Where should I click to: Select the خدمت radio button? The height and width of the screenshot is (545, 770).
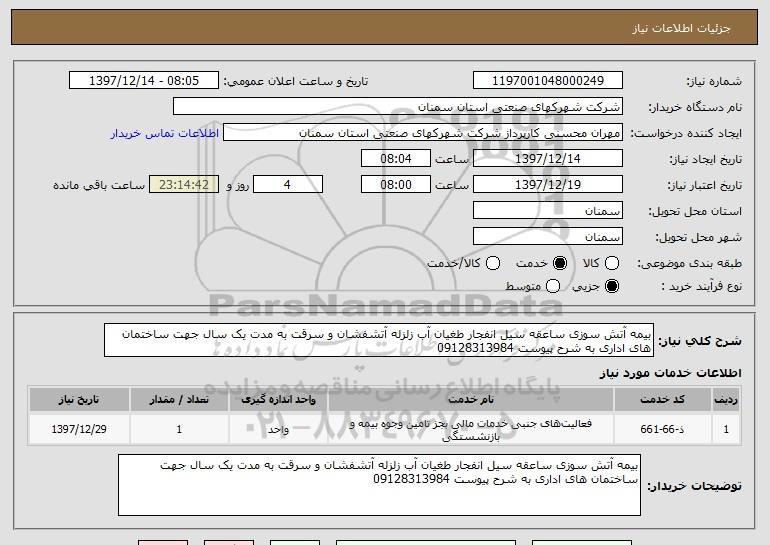point(559,263)
